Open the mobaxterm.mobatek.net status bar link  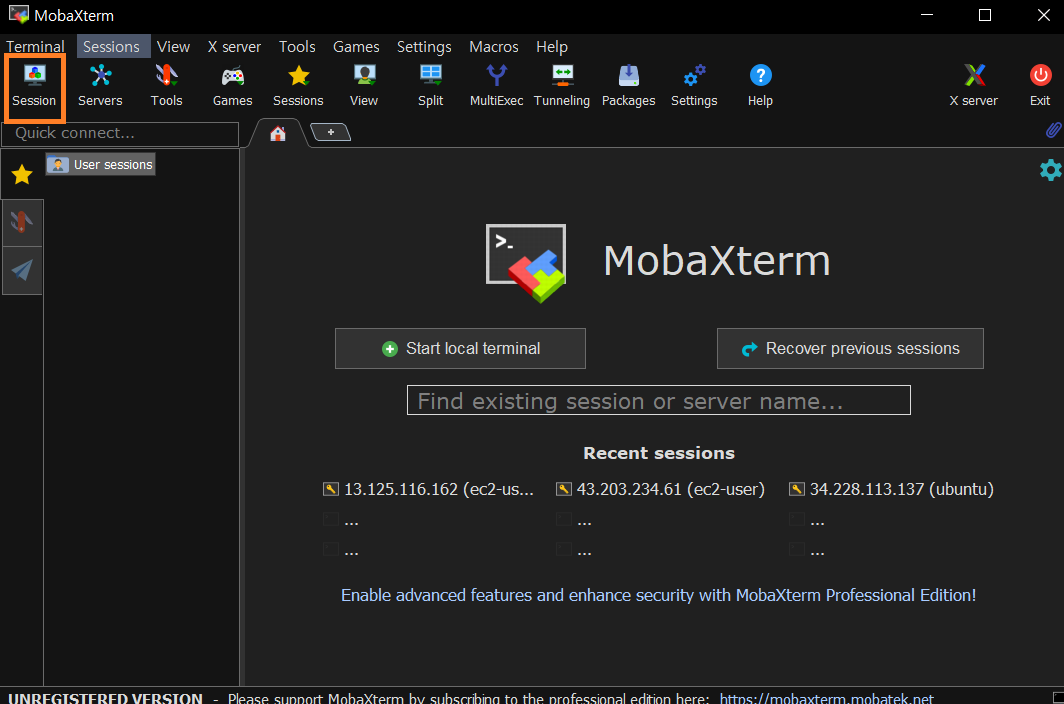pyautogui.click(x=826, y=698)
